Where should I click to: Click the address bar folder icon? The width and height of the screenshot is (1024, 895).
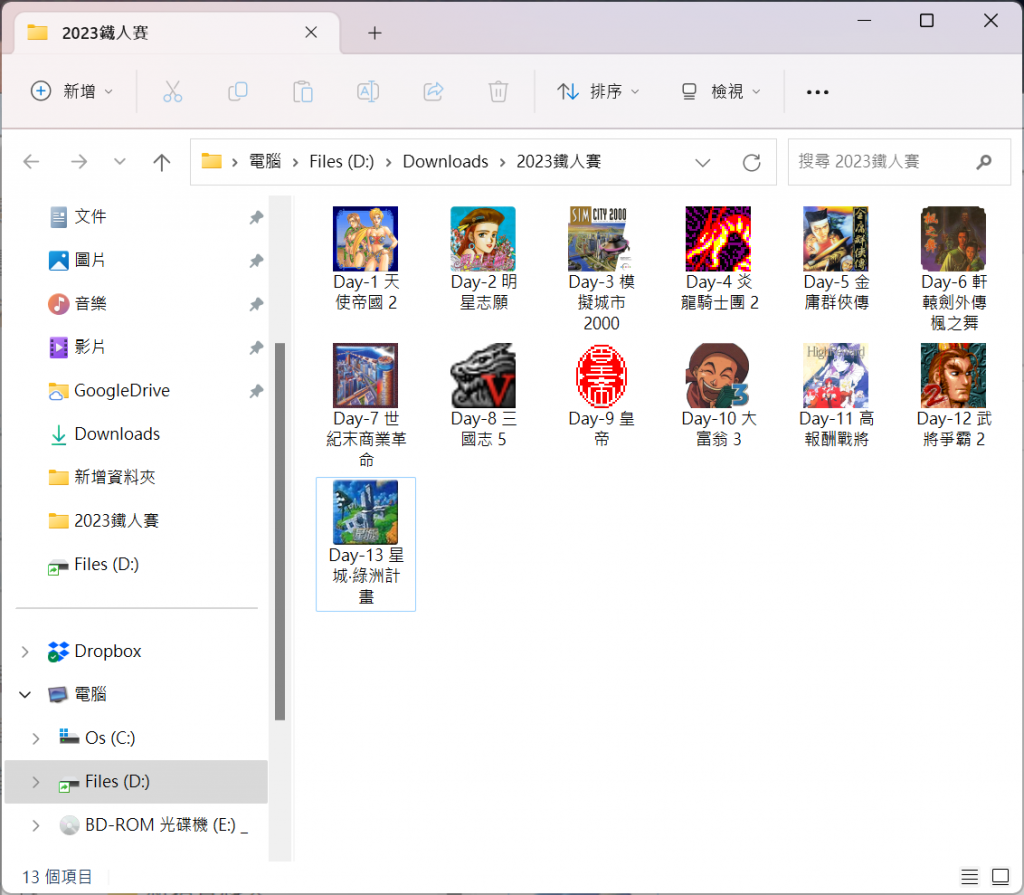211,161
